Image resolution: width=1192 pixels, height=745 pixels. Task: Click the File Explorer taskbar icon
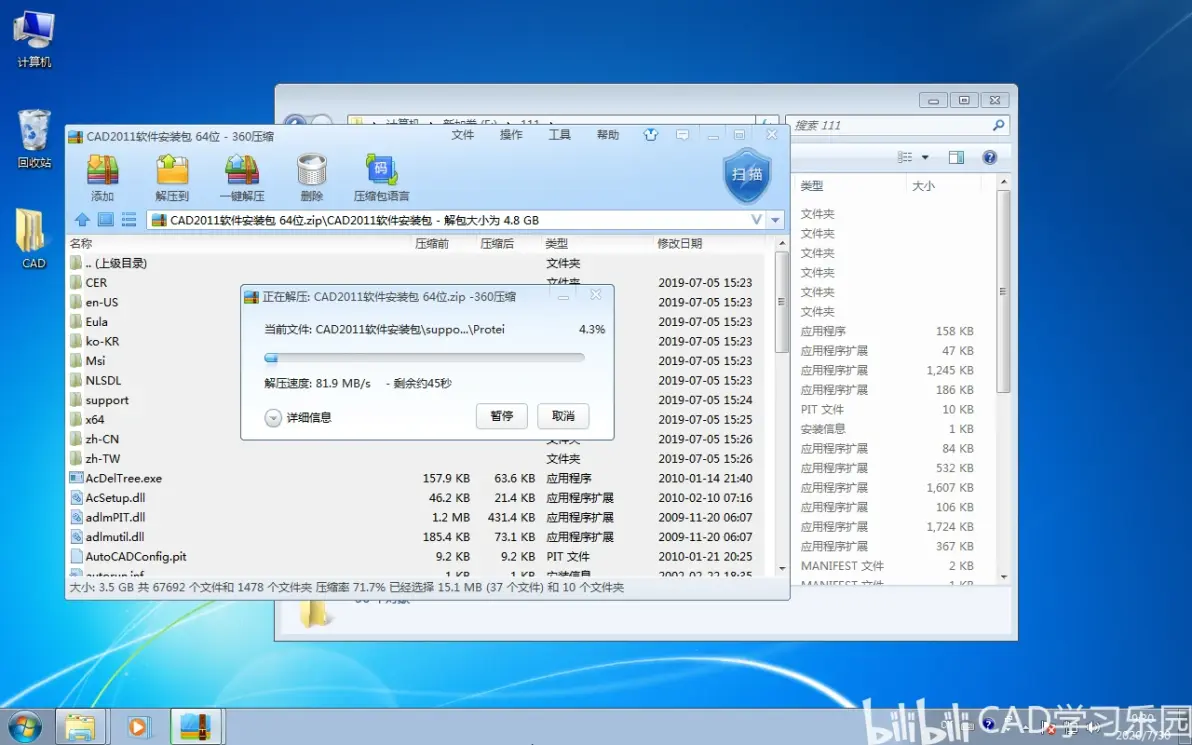coord(80,728)
